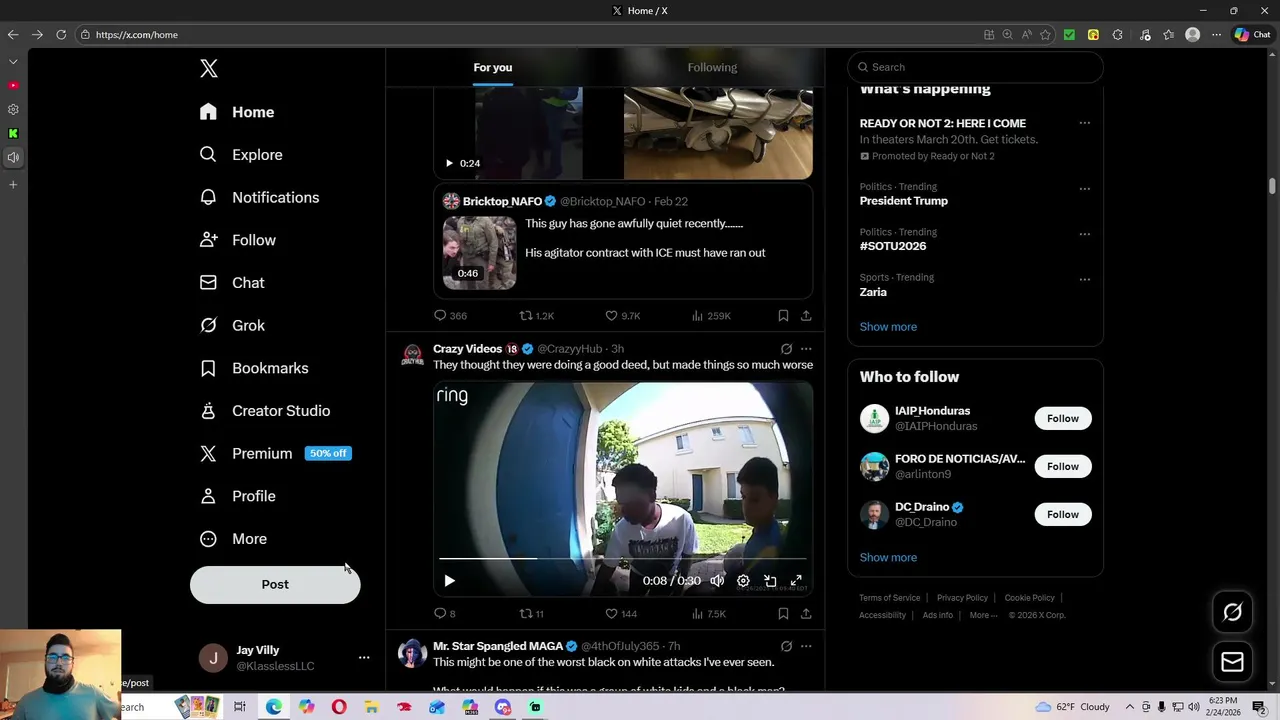Follow FORO DE NOTICIAS account

click(x=1063, y=467)
